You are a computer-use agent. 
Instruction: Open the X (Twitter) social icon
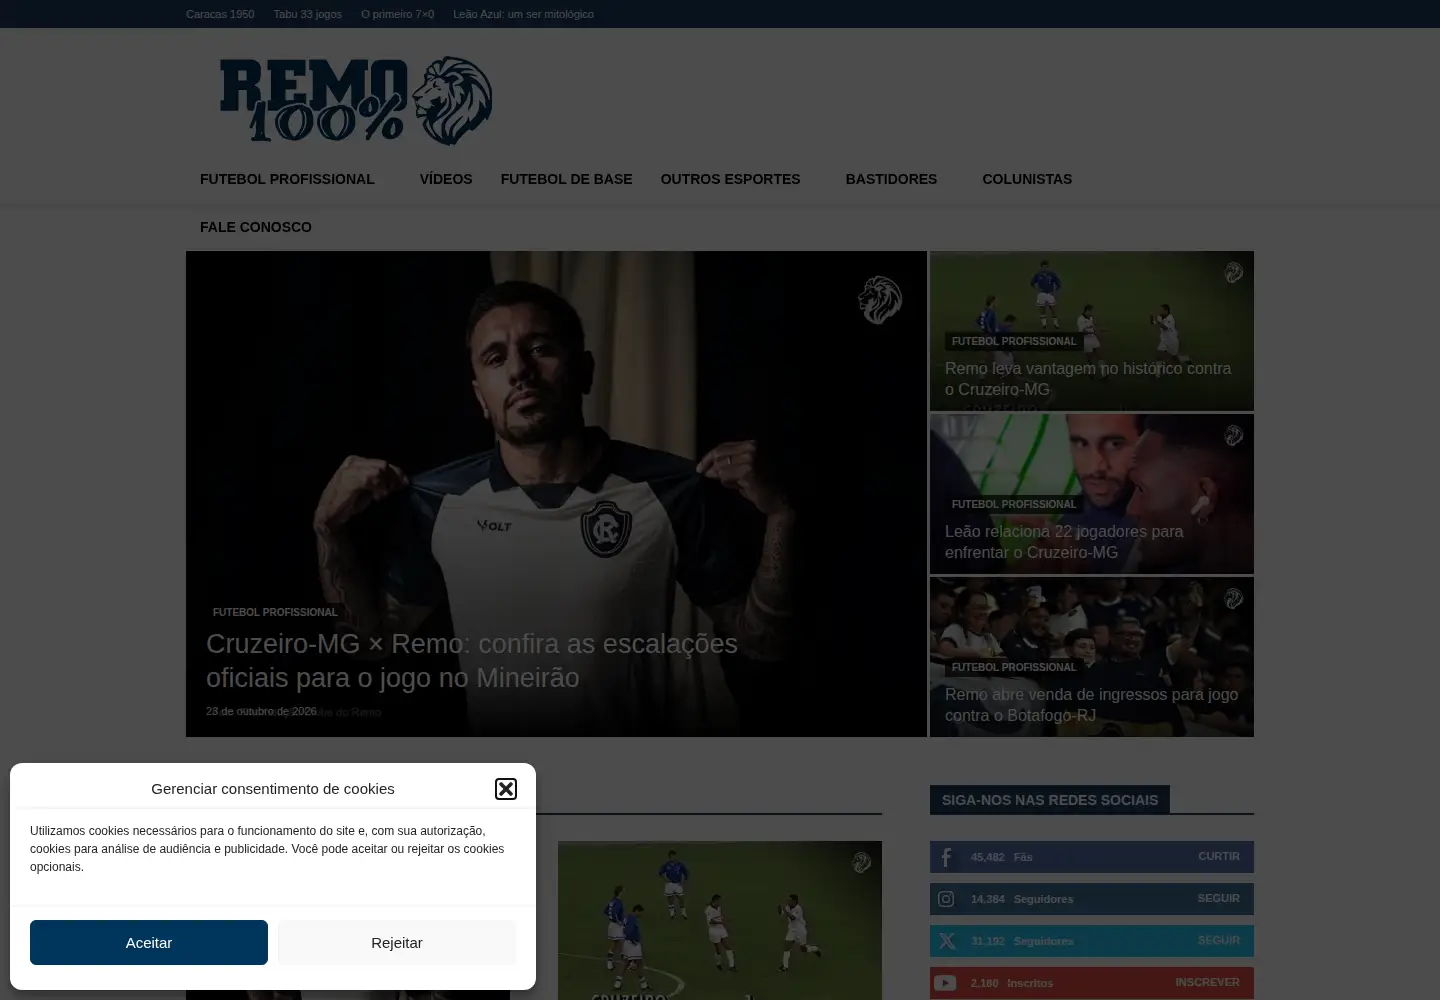(x=946, y=941)
